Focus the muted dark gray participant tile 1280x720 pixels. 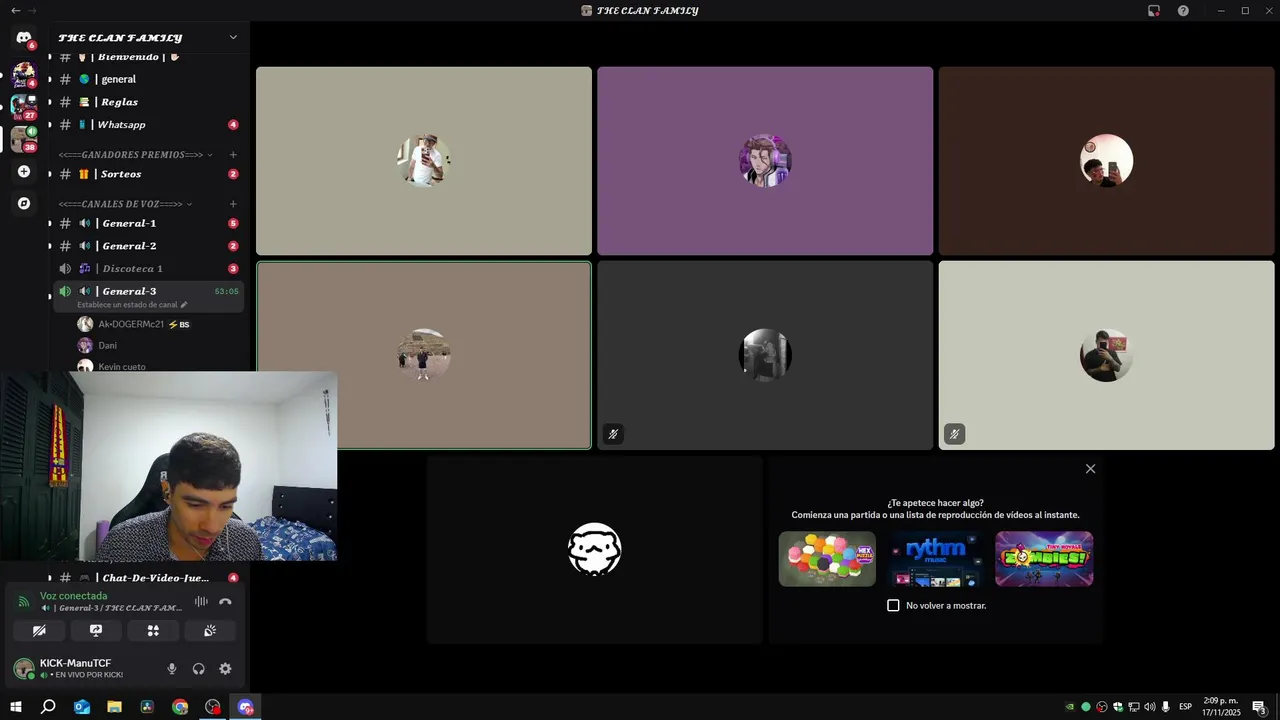pos(765,355)
